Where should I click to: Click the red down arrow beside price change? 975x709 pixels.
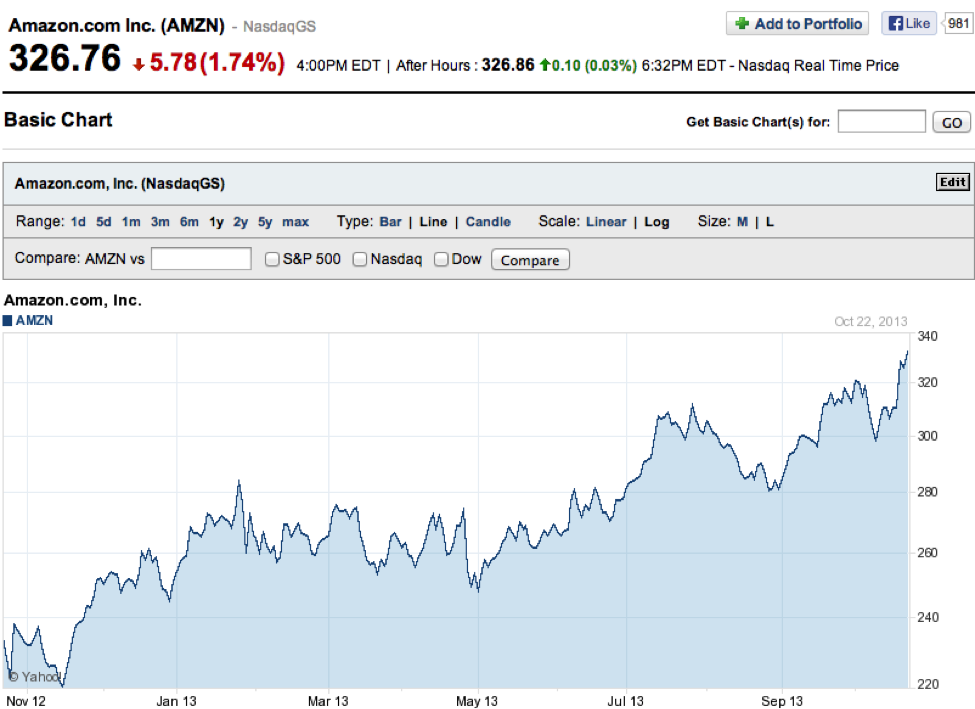click(x=139, y=64)
